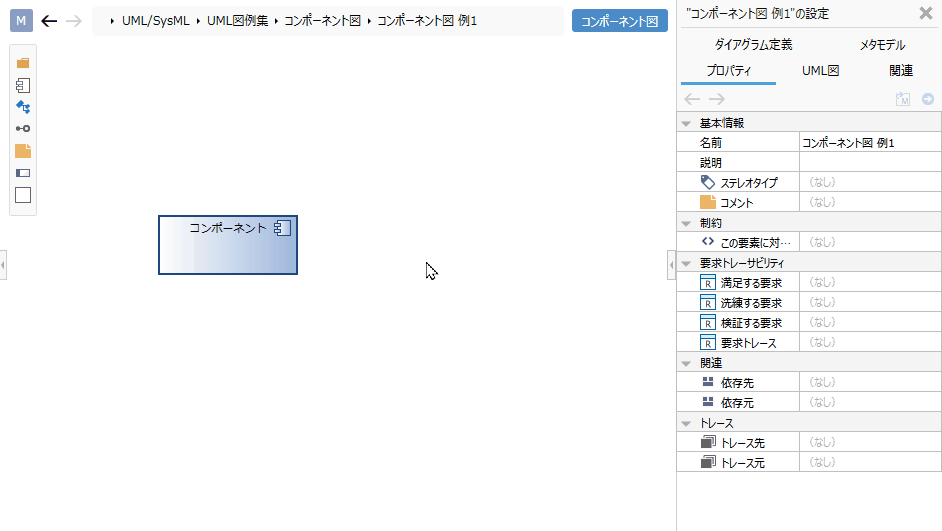Select the empty rectangle frame tool
This screenshot has width=942, height=531.
coord(23,195)
